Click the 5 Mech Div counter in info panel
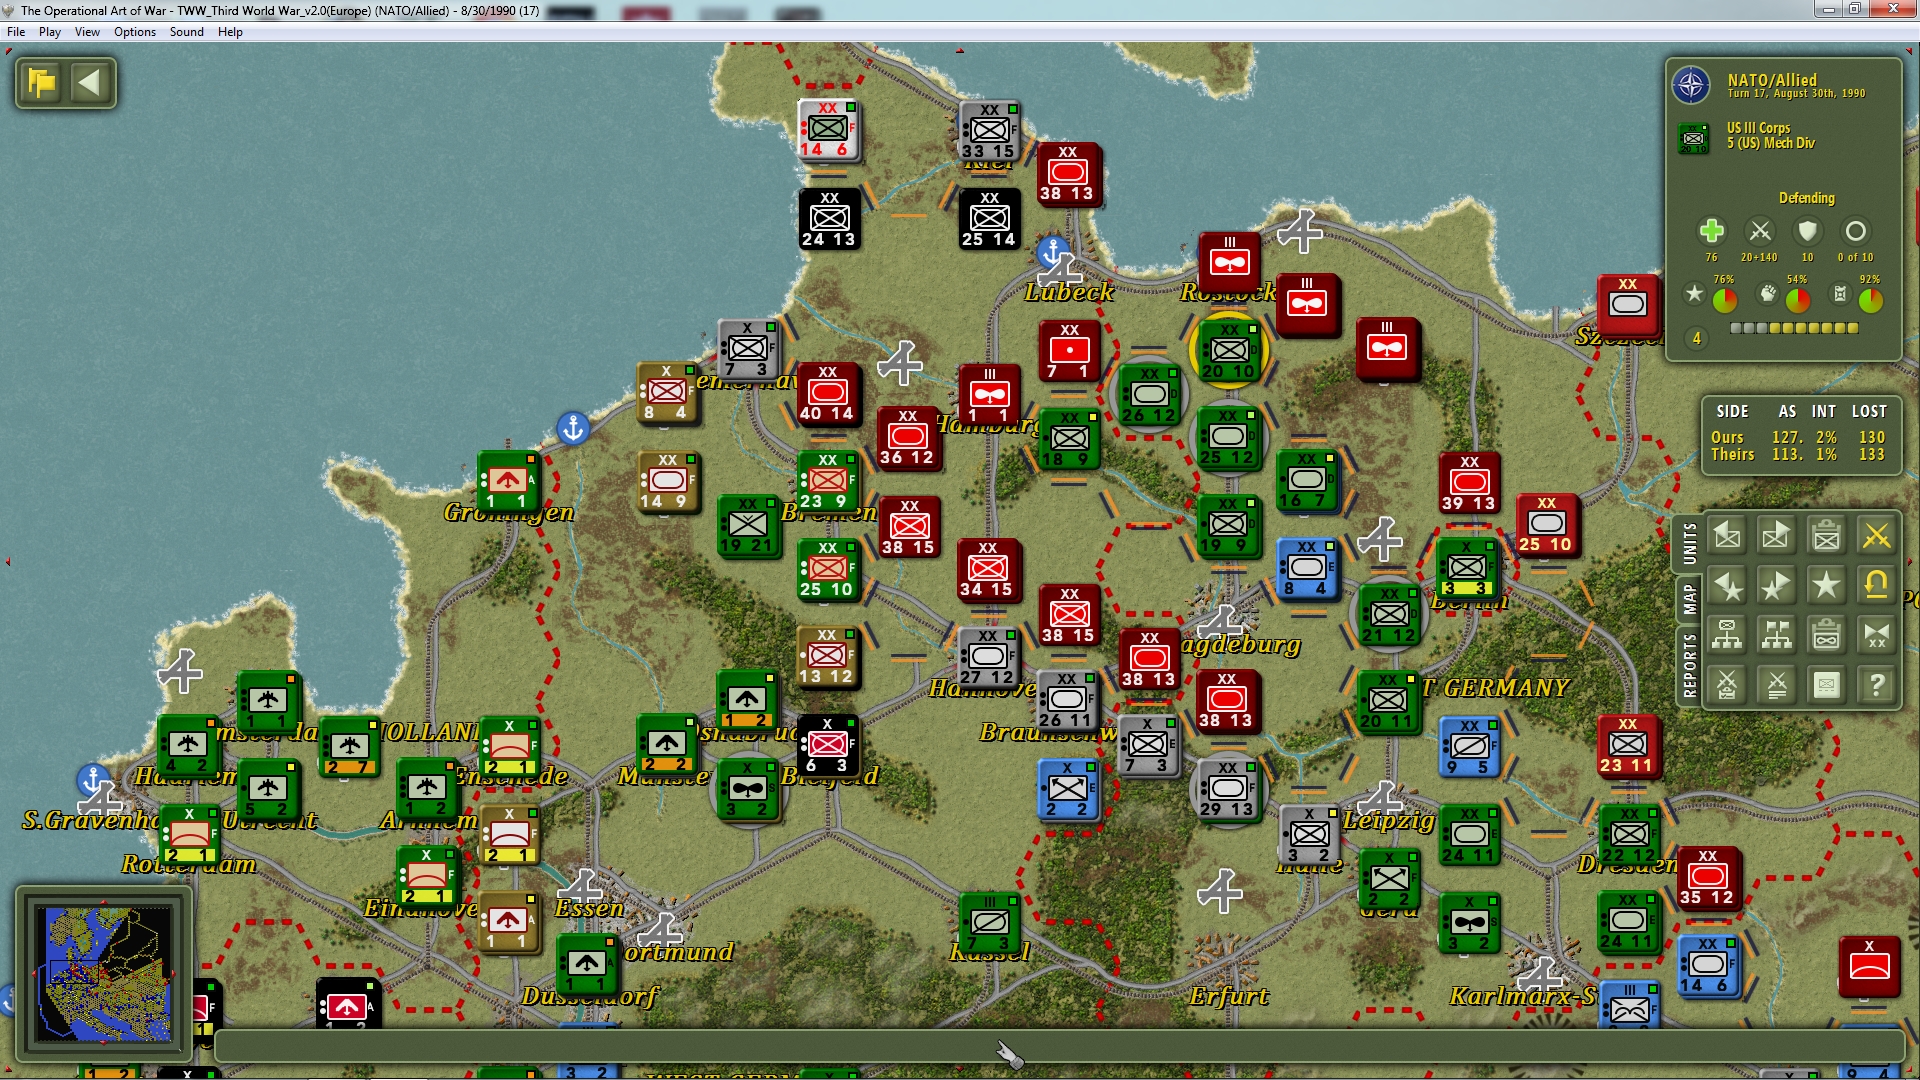The width and height of the screenshot is (1920, 1080). 1694,137
